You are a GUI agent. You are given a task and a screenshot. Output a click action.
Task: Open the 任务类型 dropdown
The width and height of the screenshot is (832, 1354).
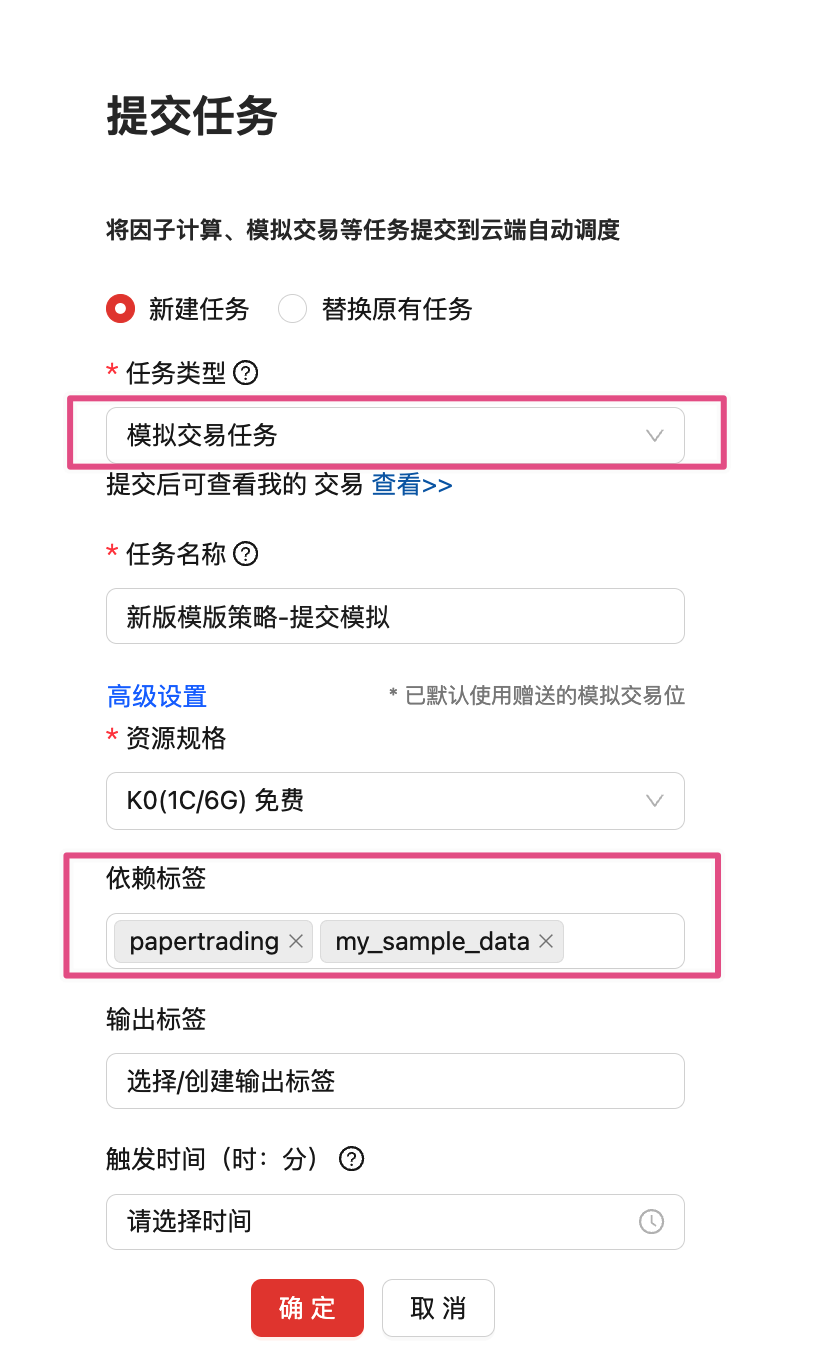(395, 435)
